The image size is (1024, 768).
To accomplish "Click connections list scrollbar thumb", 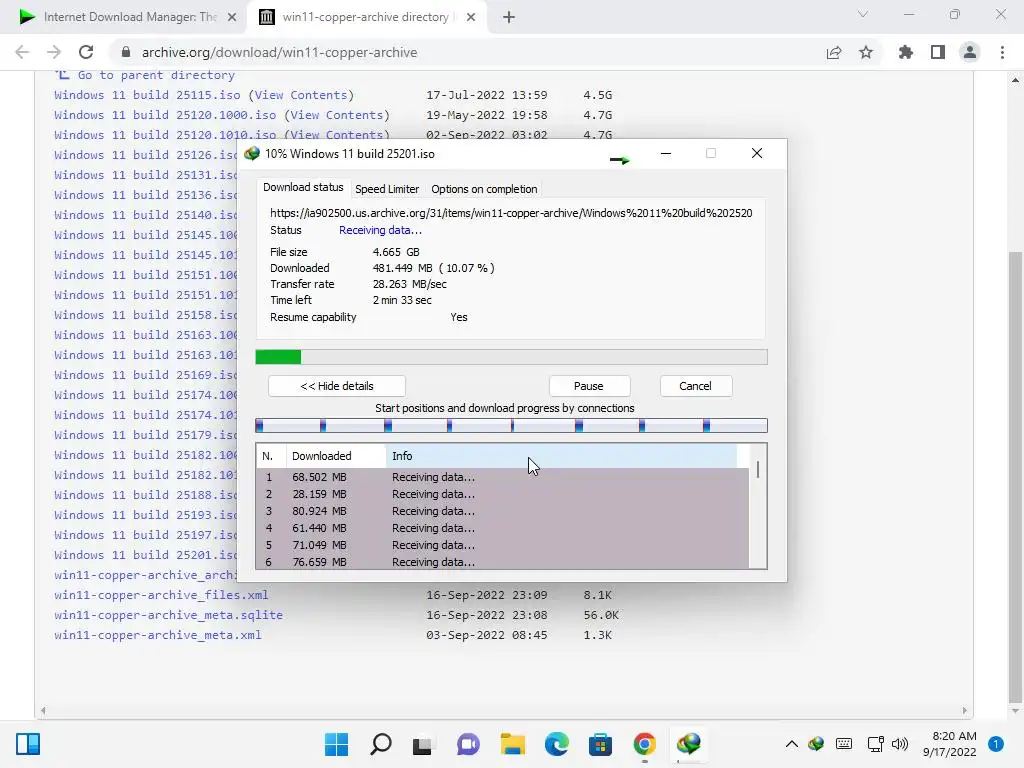I will pyautogui.click(x=758, y=470).
